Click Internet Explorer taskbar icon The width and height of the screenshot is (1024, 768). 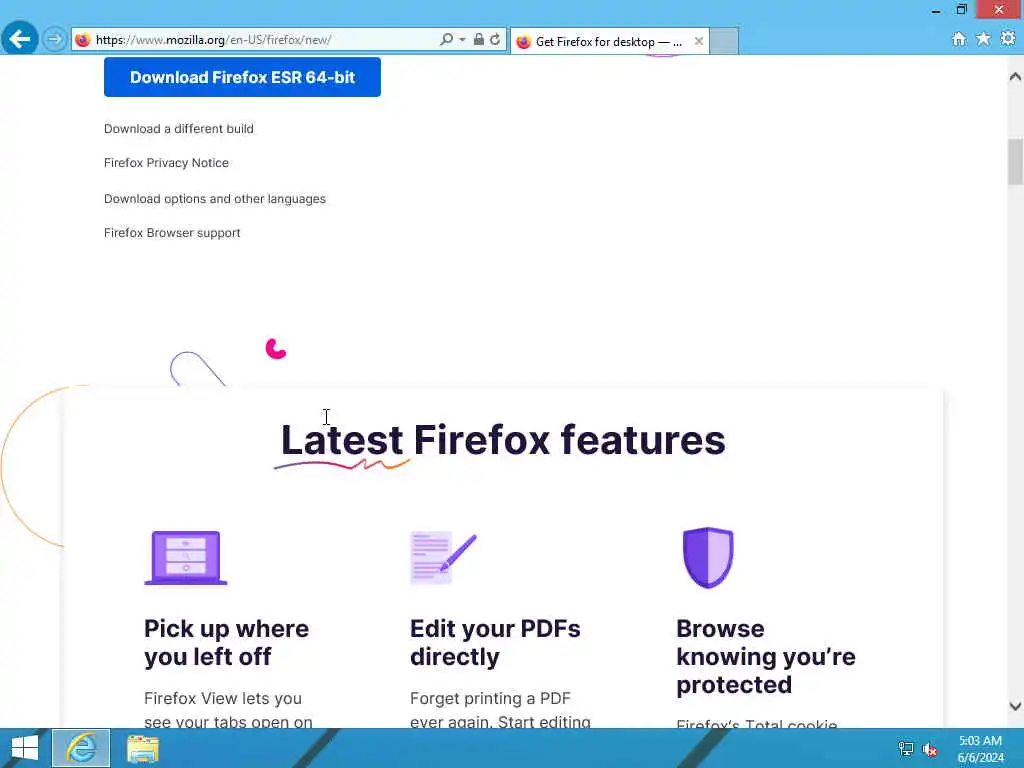81,748
